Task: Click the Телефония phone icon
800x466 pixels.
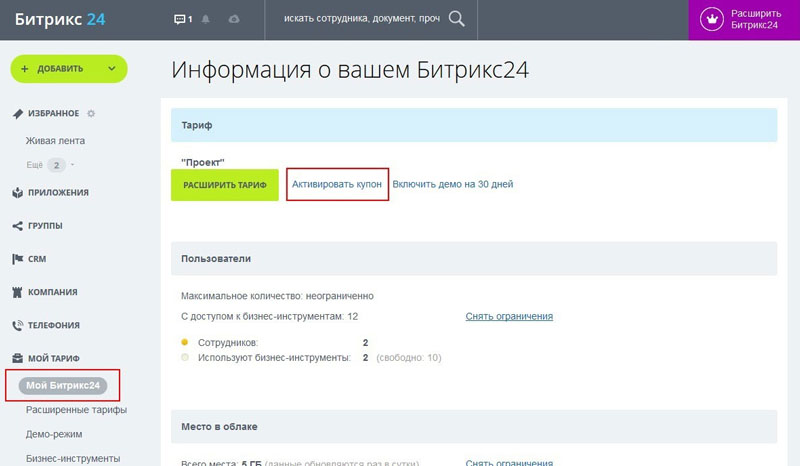Action: pos(18,325)
